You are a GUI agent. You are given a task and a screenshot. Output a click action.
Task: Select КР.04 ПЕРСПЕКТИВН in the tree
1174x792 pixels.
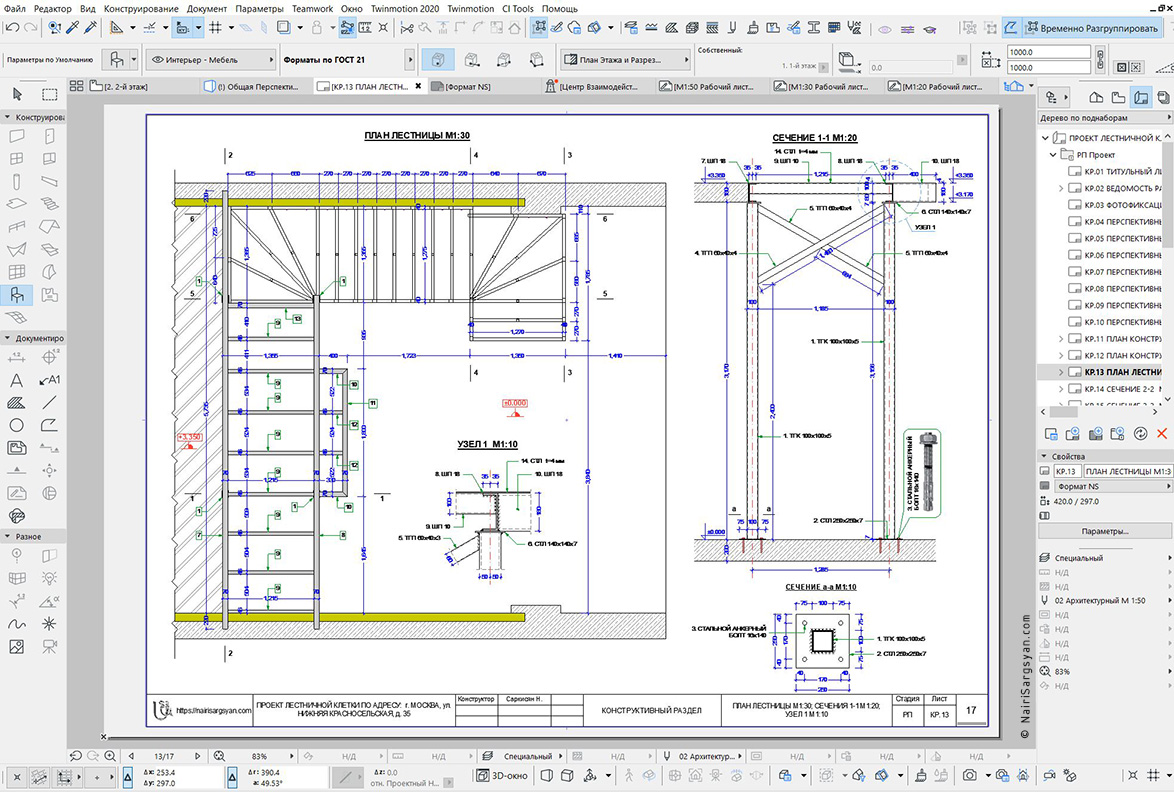click(x=1115, y=222)
